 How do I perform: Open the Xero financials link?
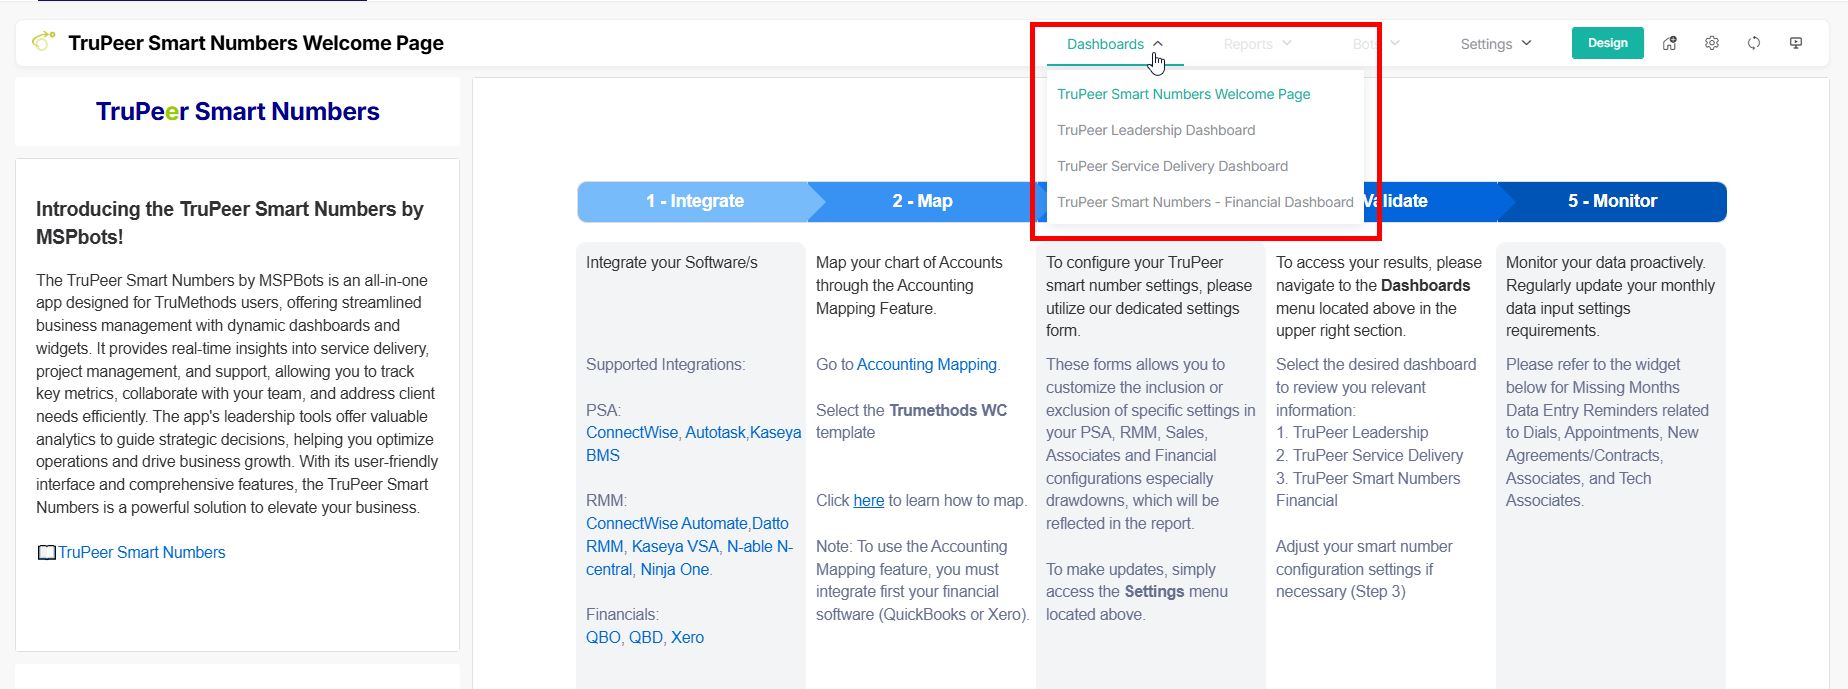(687, 638)
